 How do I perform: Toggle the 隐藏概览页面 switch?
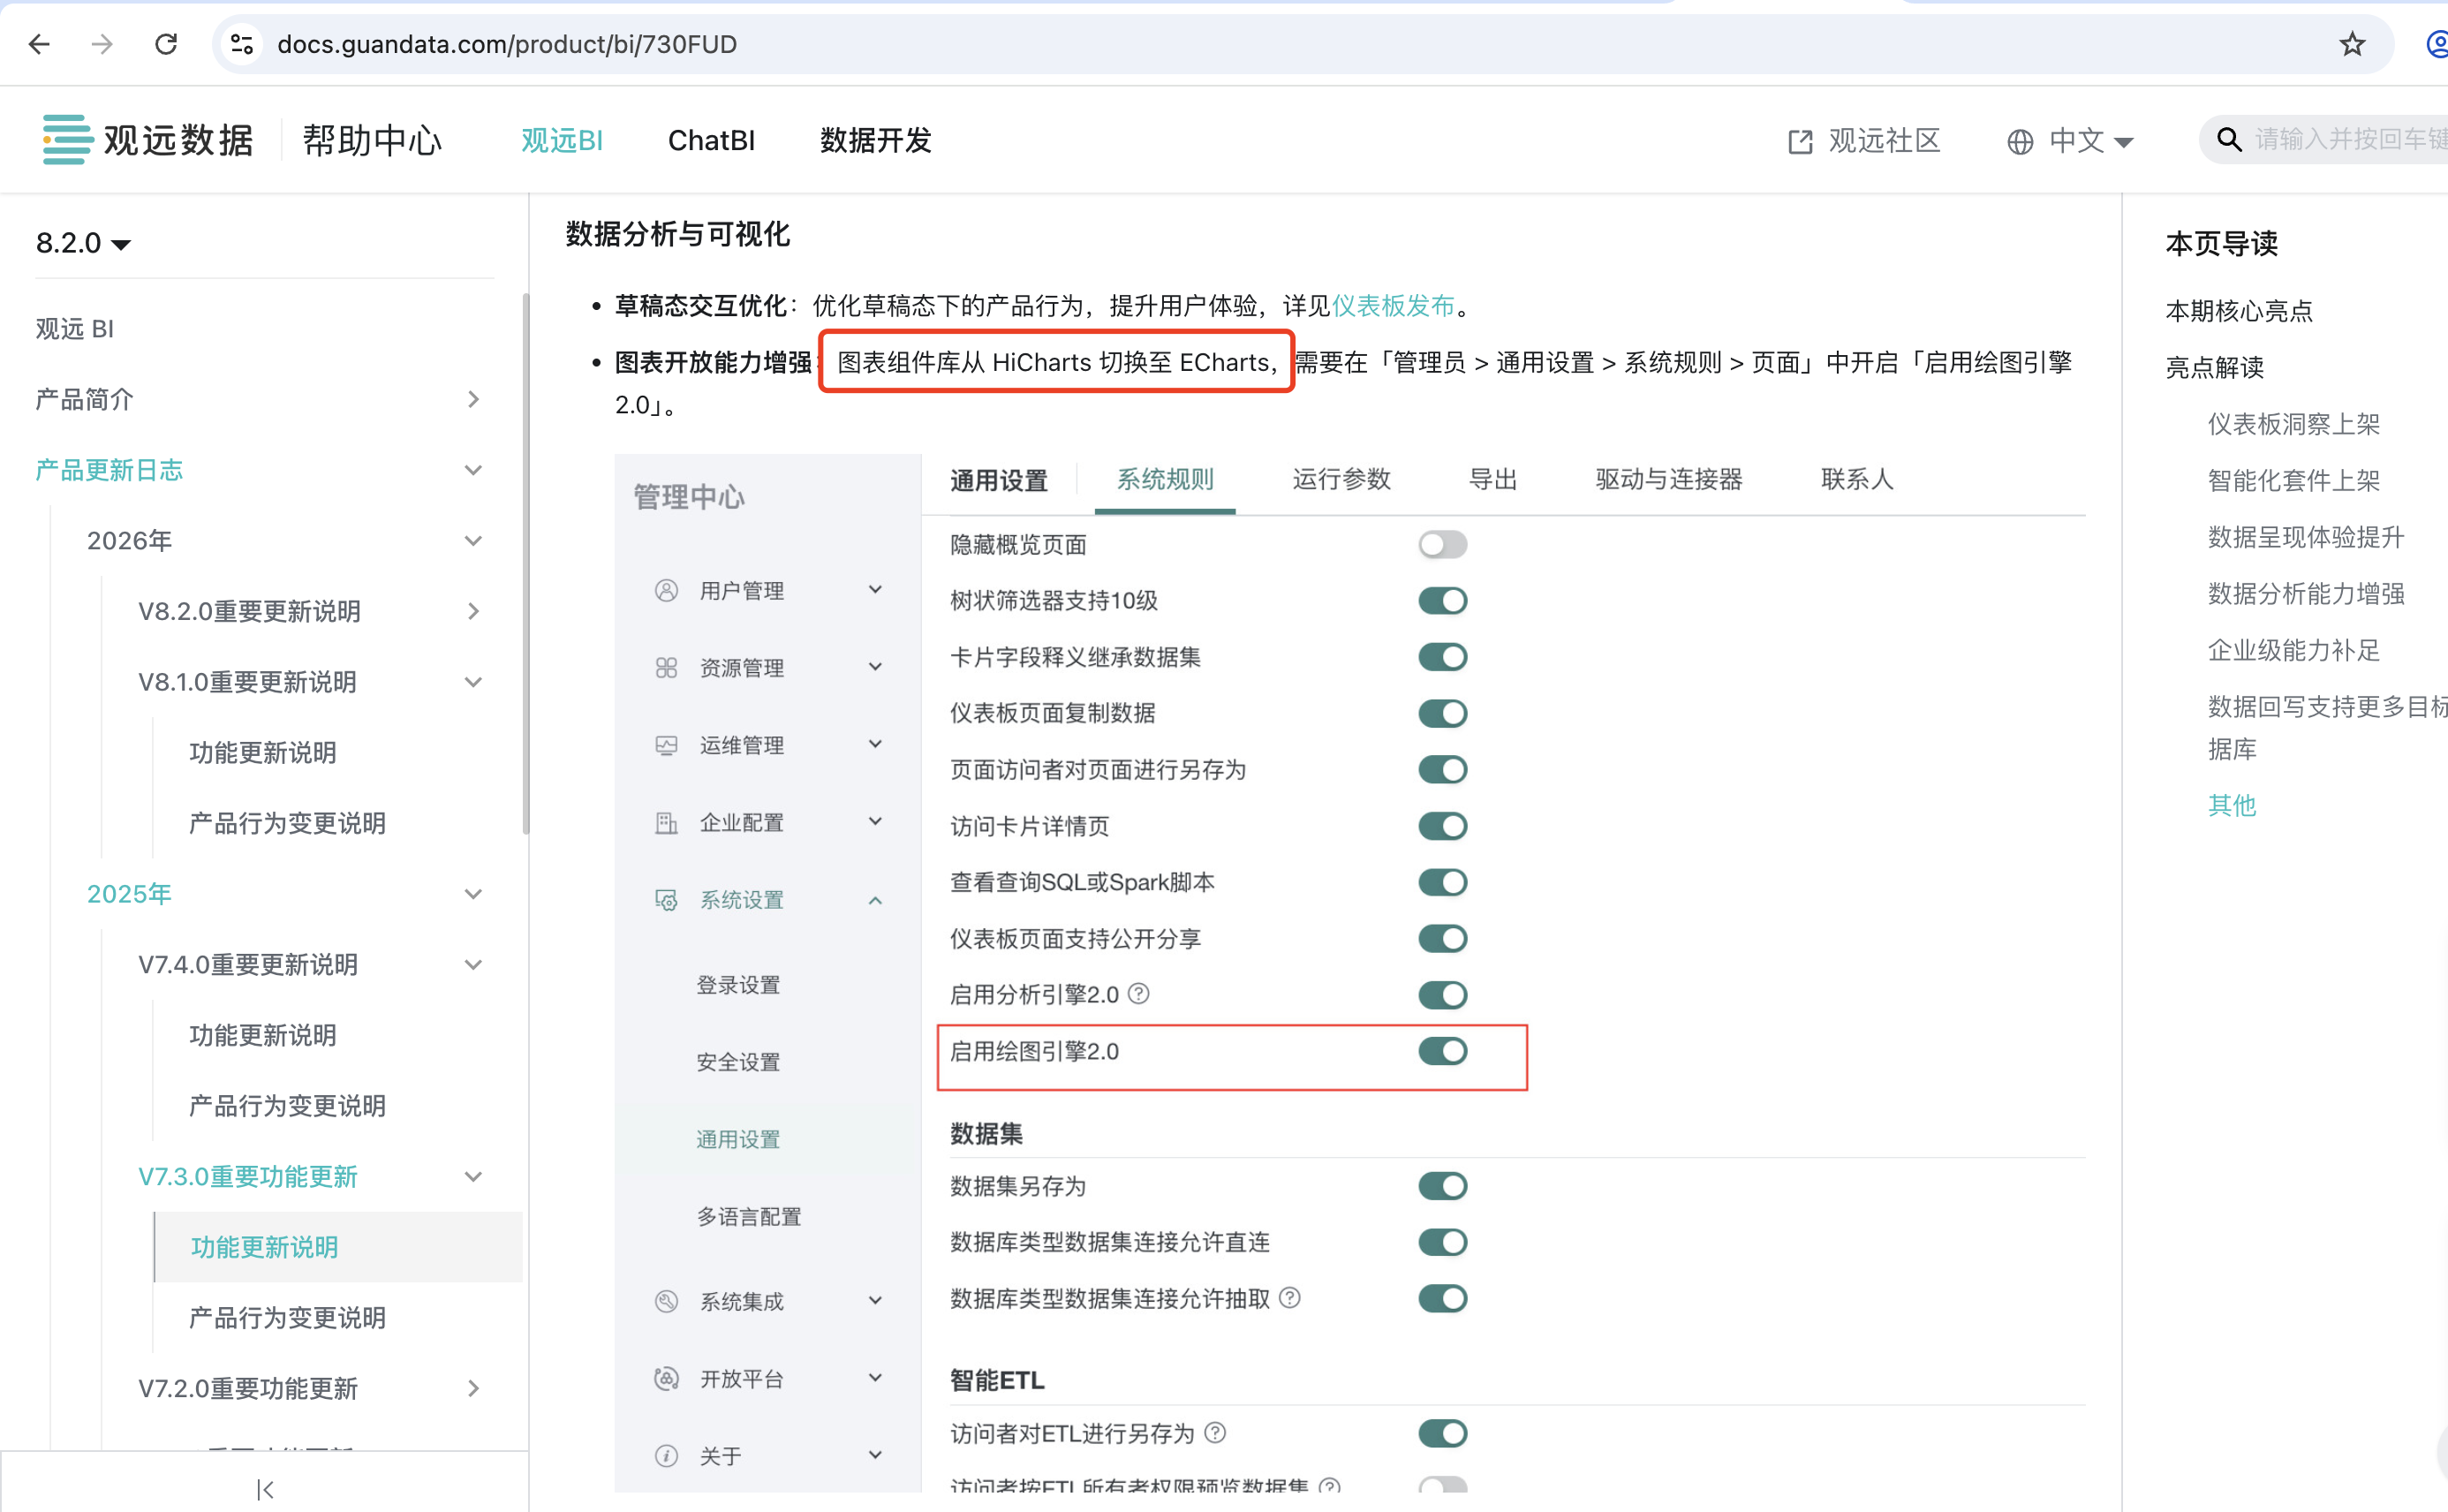[x=1442, y=544]
